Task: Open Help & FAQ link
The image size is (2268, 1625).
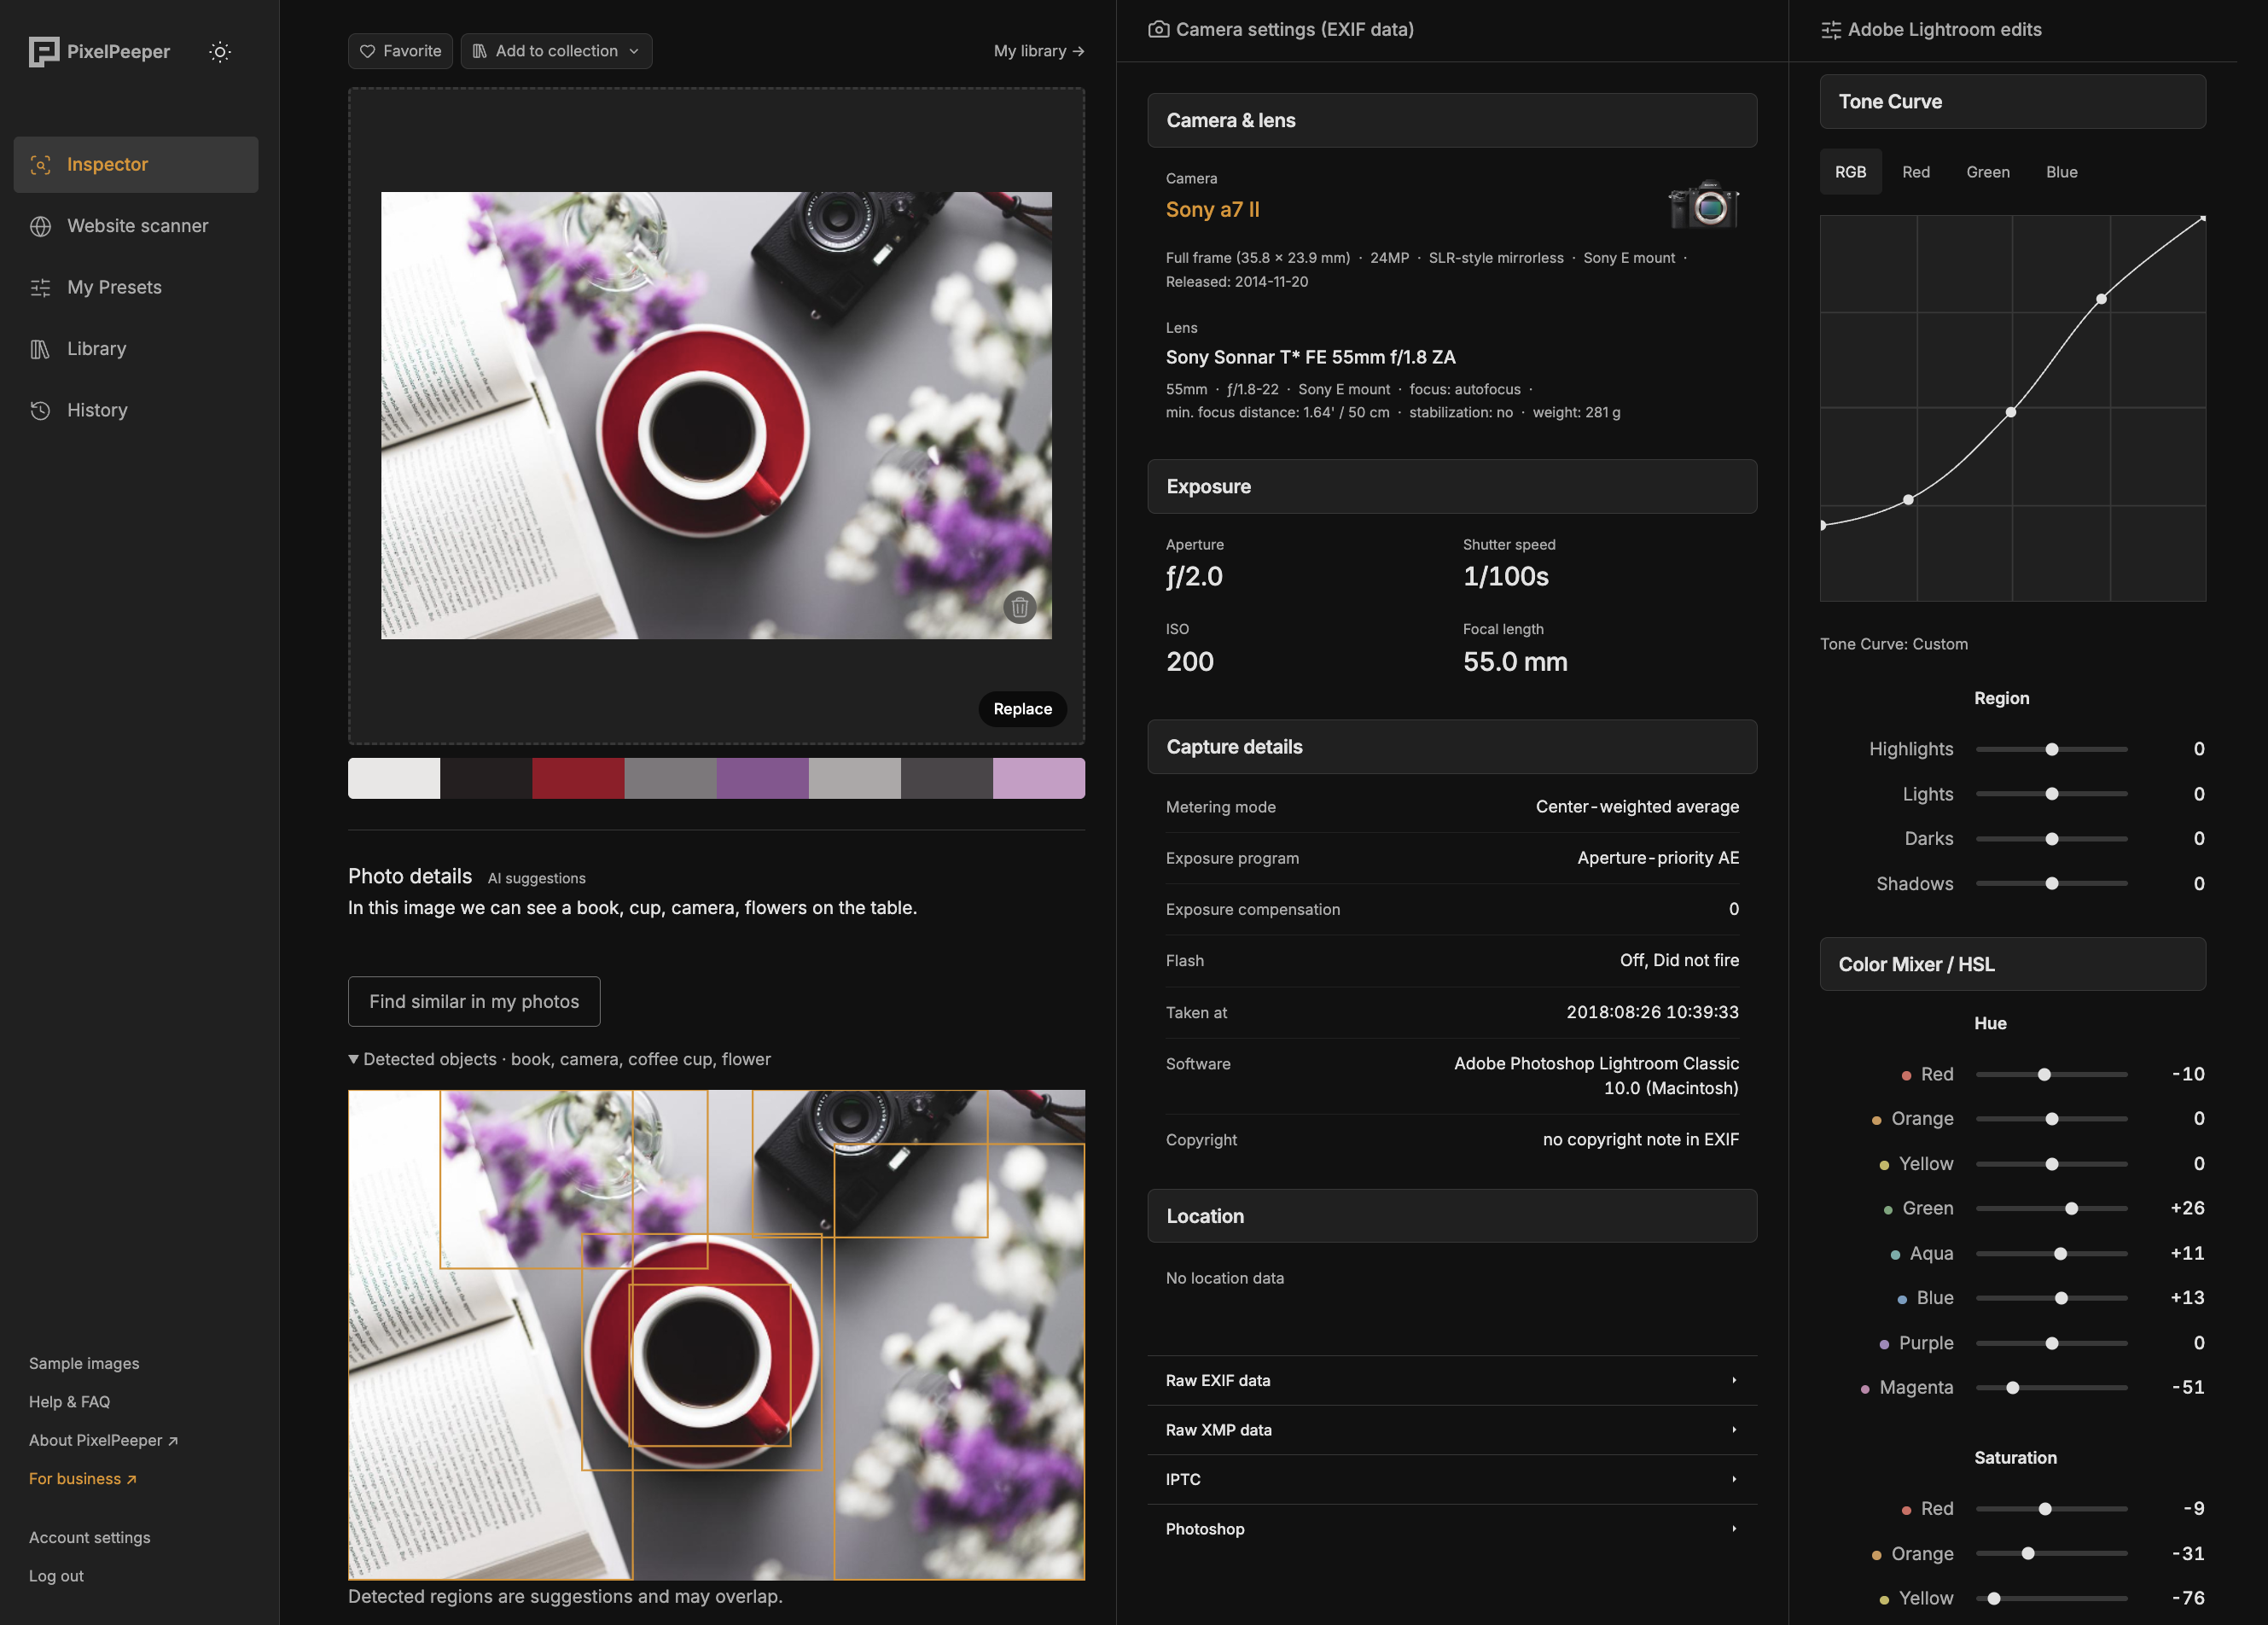Action: 69,1401
